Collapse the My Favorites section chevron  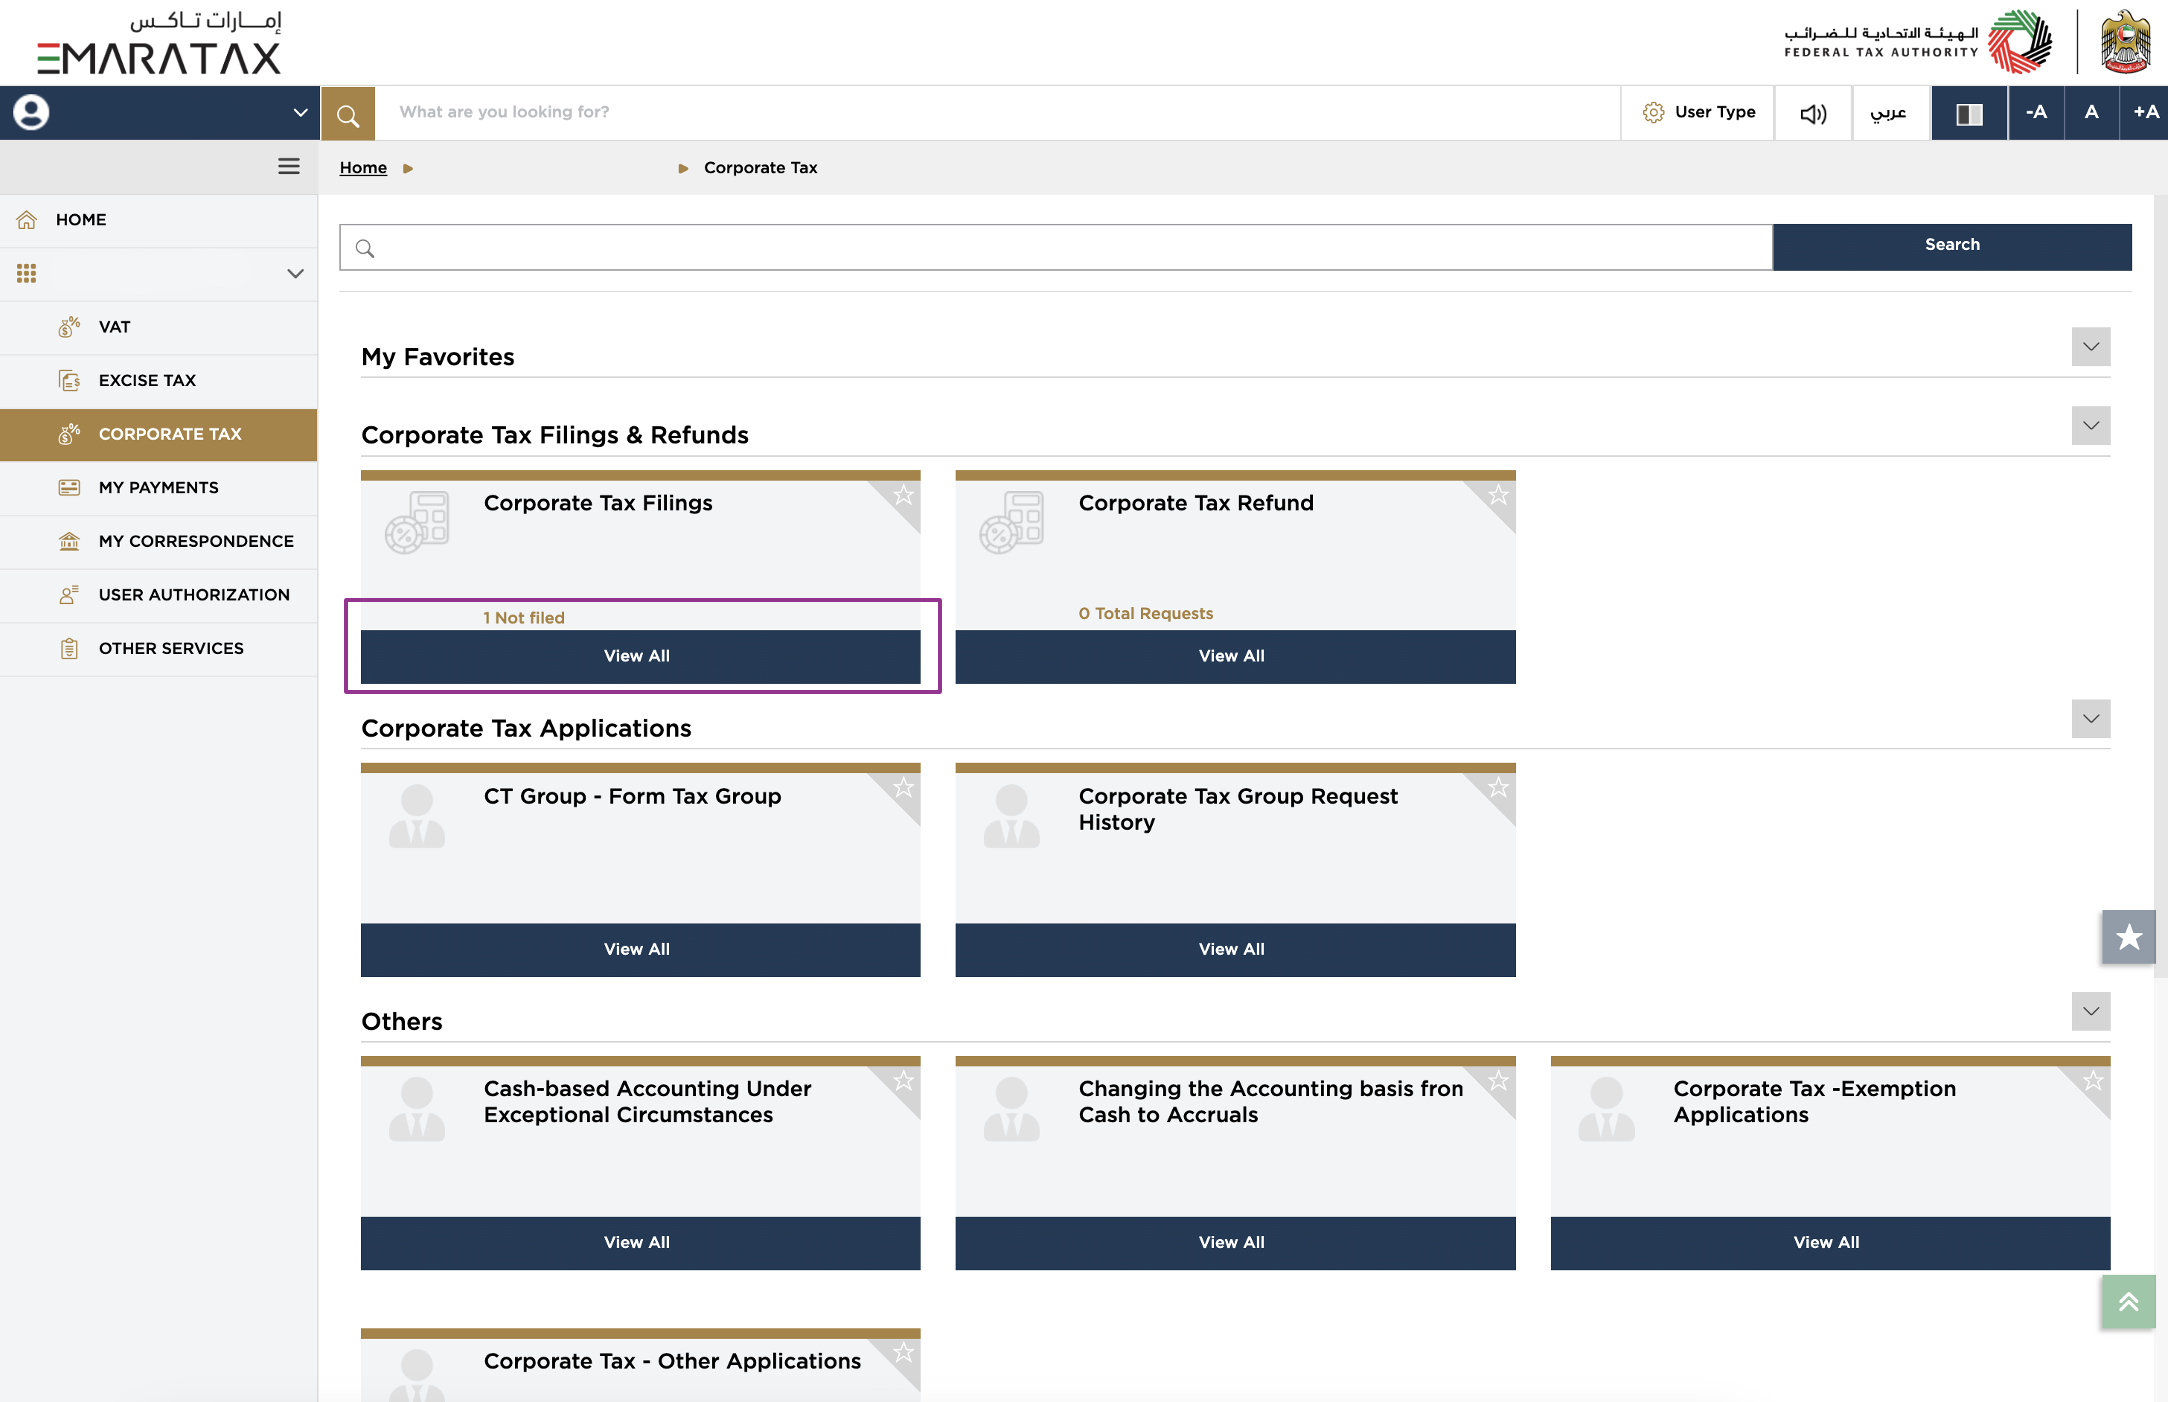tap(2090, 347)
